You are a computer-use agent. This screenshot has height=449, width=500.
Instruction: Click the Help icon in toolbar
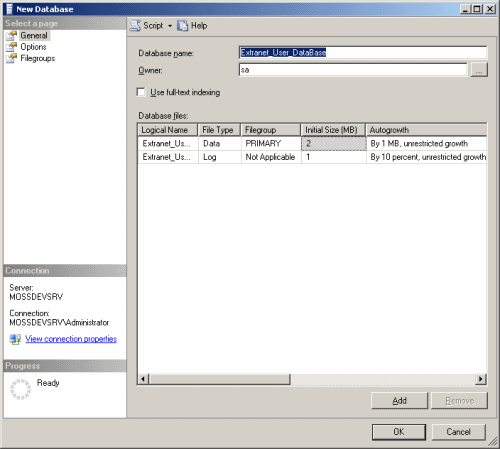[x=182, y=26]
